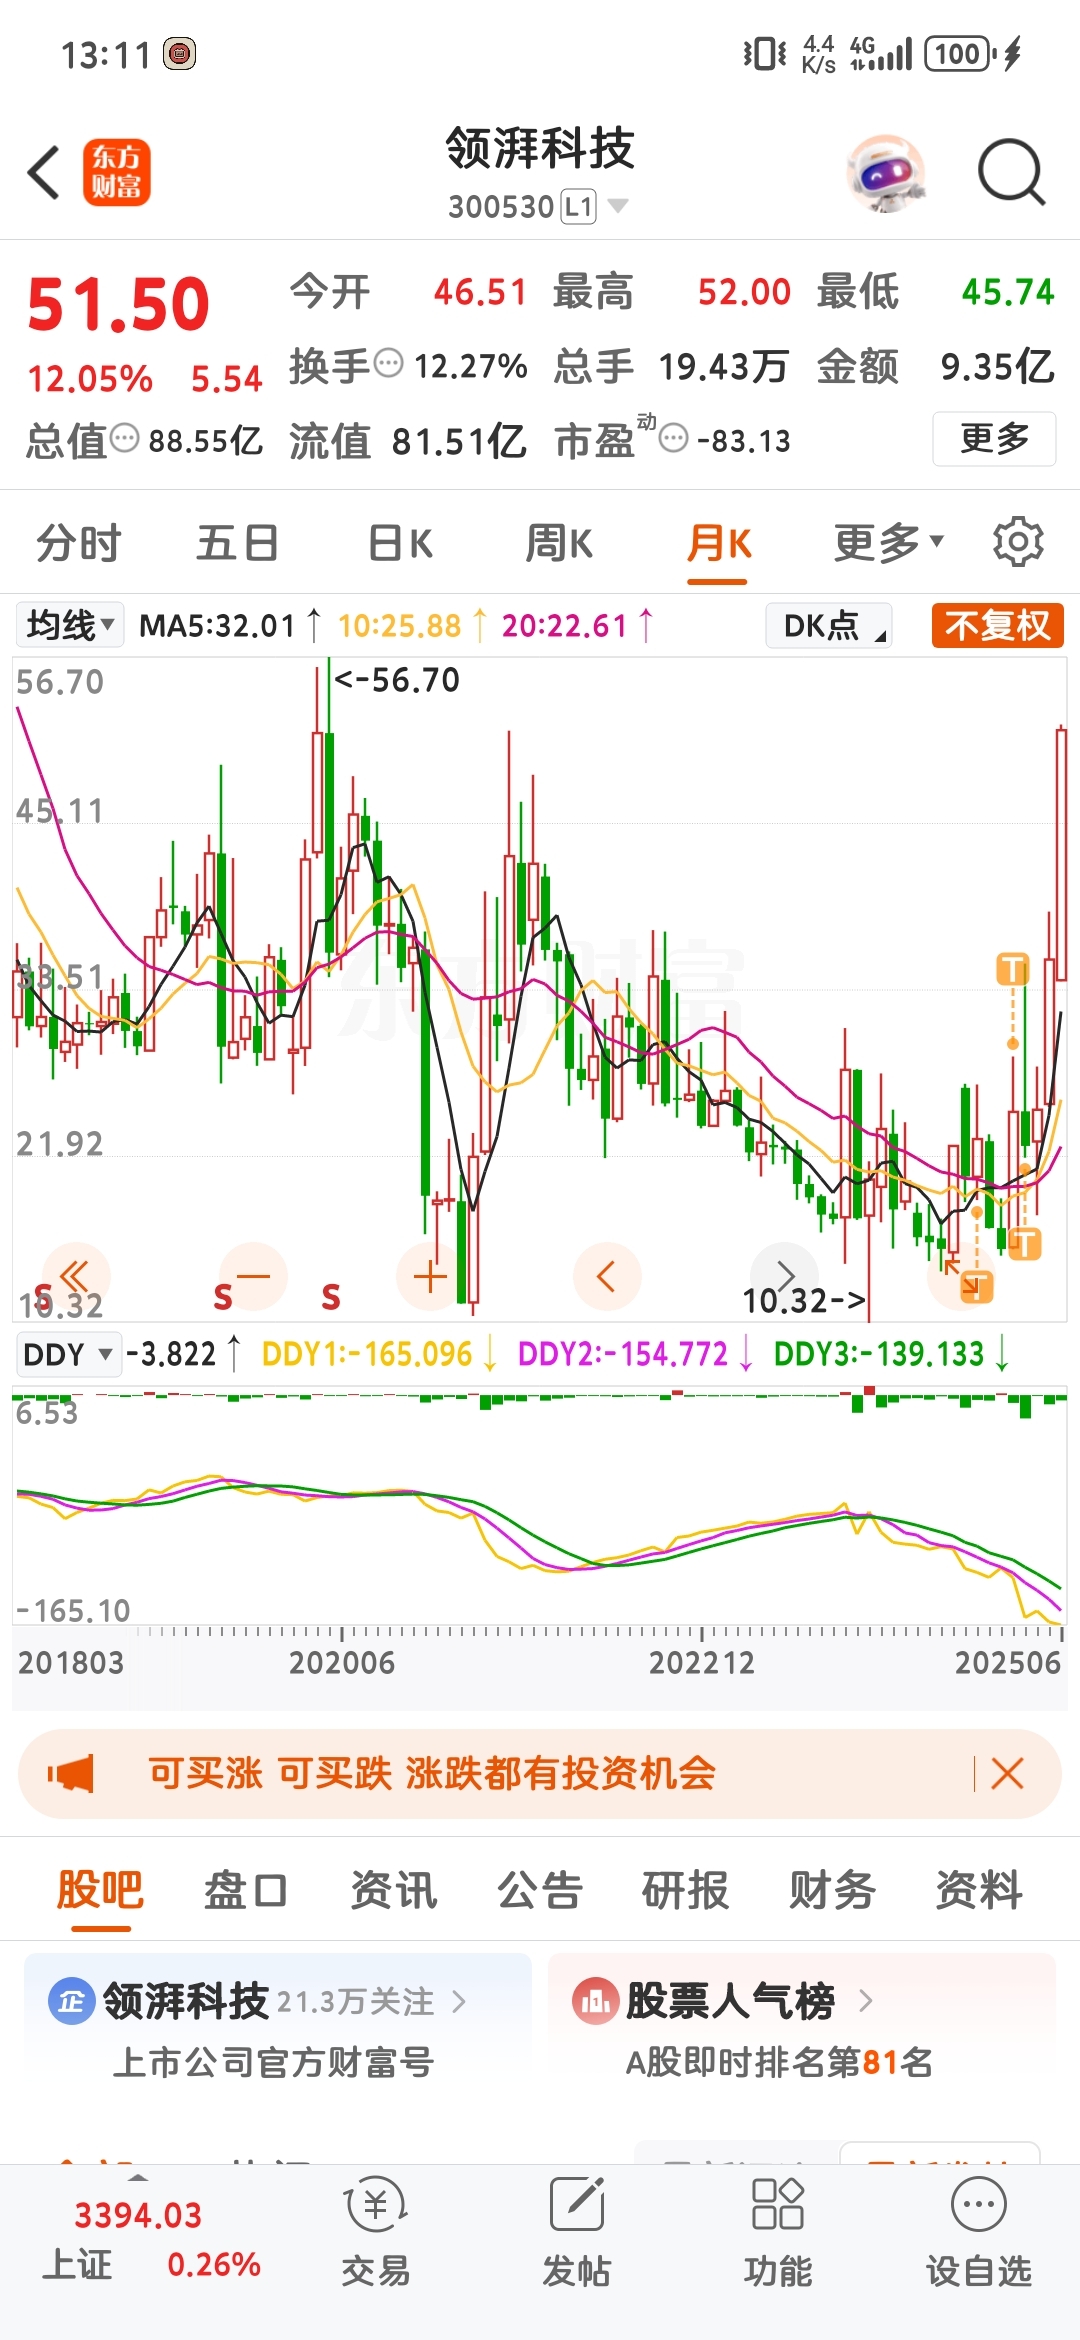Tap the 市盈 info bubble icon
Viewport: 1080px width, 2340px height.
pos(675,437)
